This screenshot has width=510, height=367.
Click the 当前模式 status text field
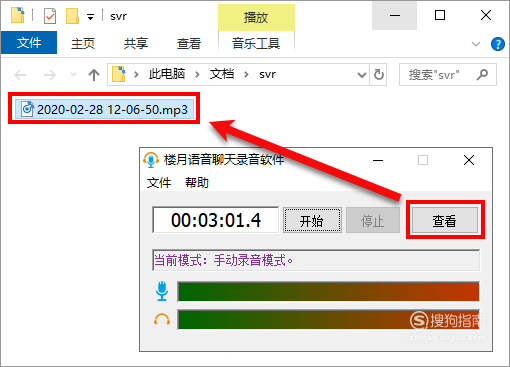pos(316,260)
